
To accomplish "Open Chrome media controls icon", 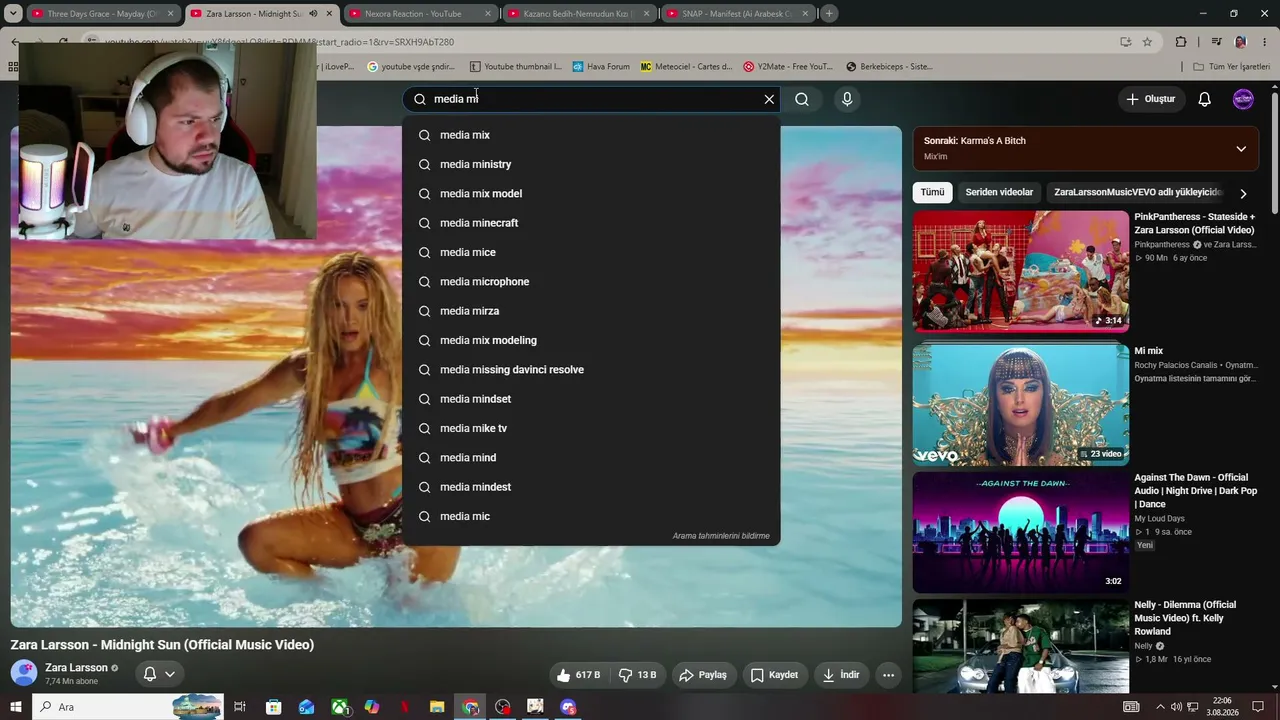I will (x=1216, y=42).
